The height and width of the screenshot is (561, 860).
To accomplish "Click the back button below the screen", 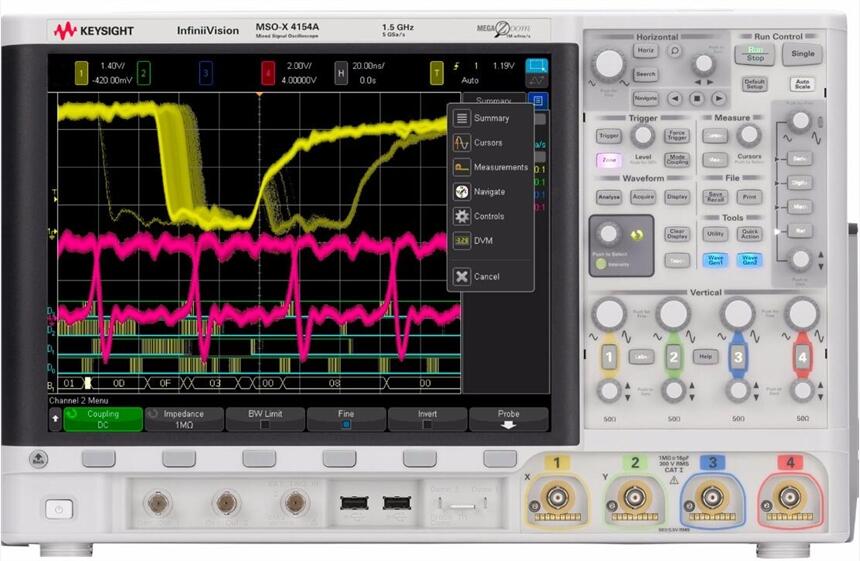I will tap(39, 459).
